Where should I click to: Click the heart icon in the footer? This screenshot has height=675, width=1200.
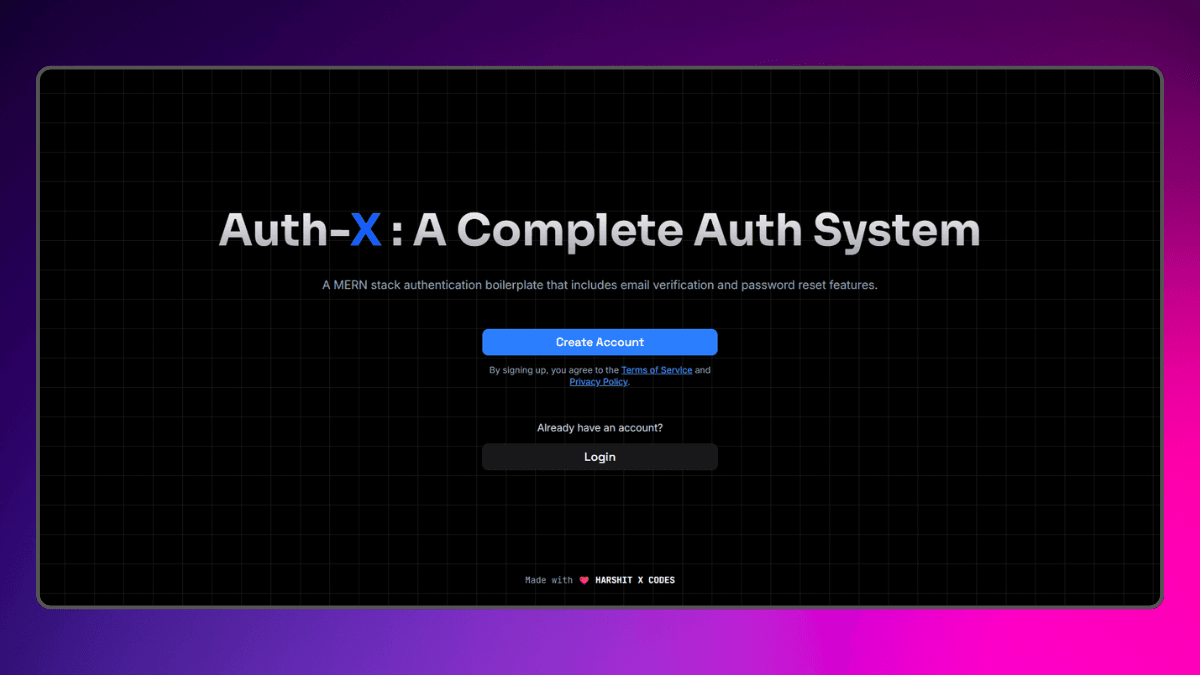[x=583, y=579]
